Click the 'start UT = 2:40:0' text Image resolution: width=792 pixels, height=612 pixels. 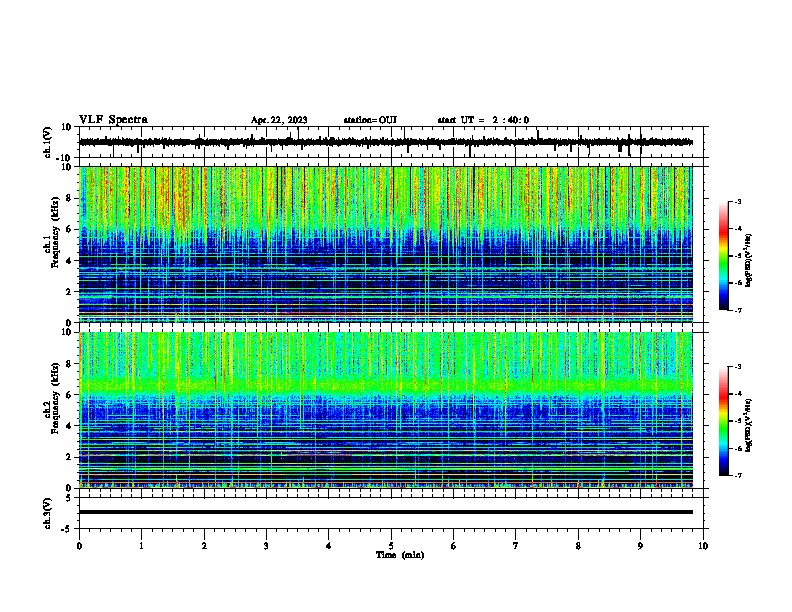click(483, 120)
